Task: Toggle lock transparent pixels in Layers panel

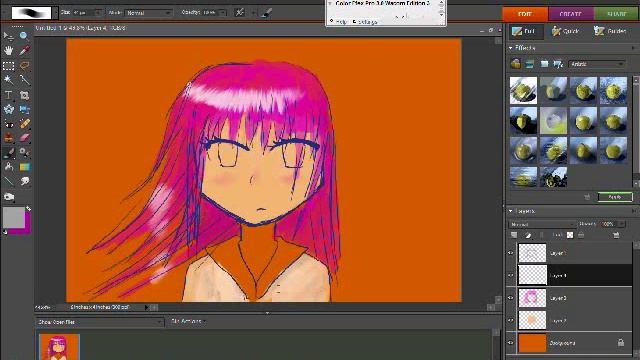Action: coord(570,235)
